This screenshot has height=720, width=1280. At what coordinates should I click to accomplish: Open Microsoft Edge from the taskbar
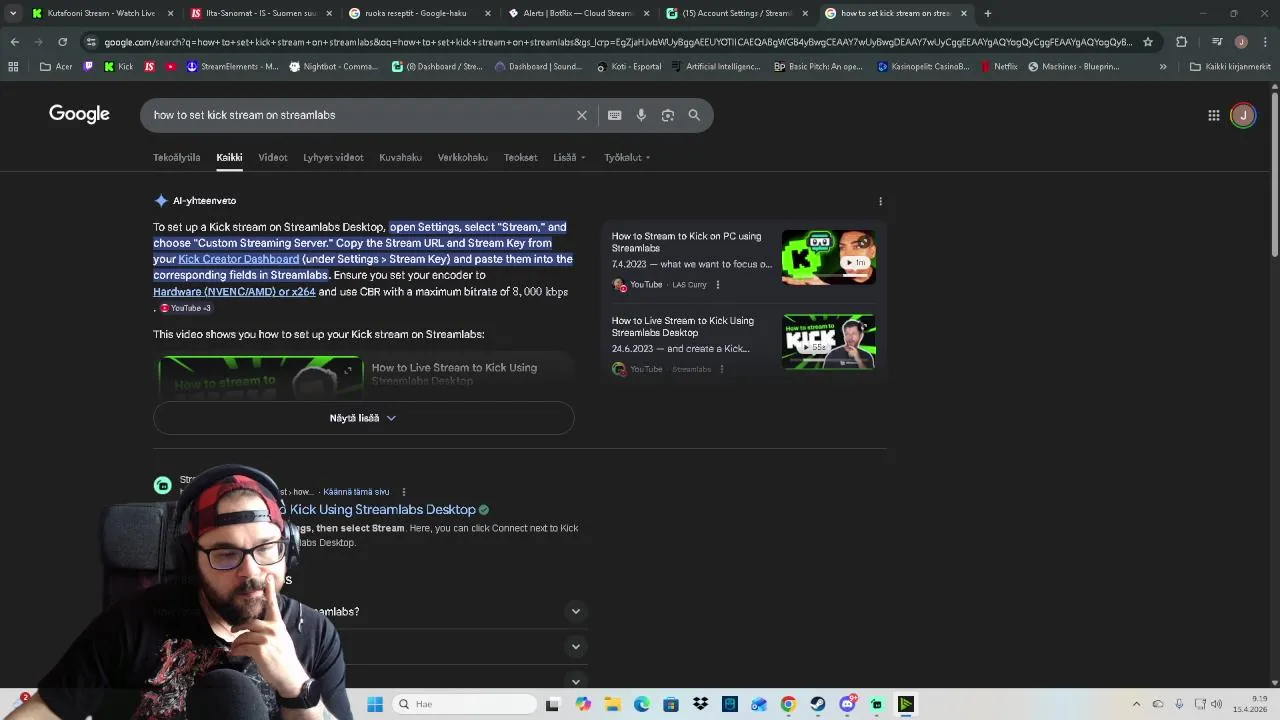[641, 704]
